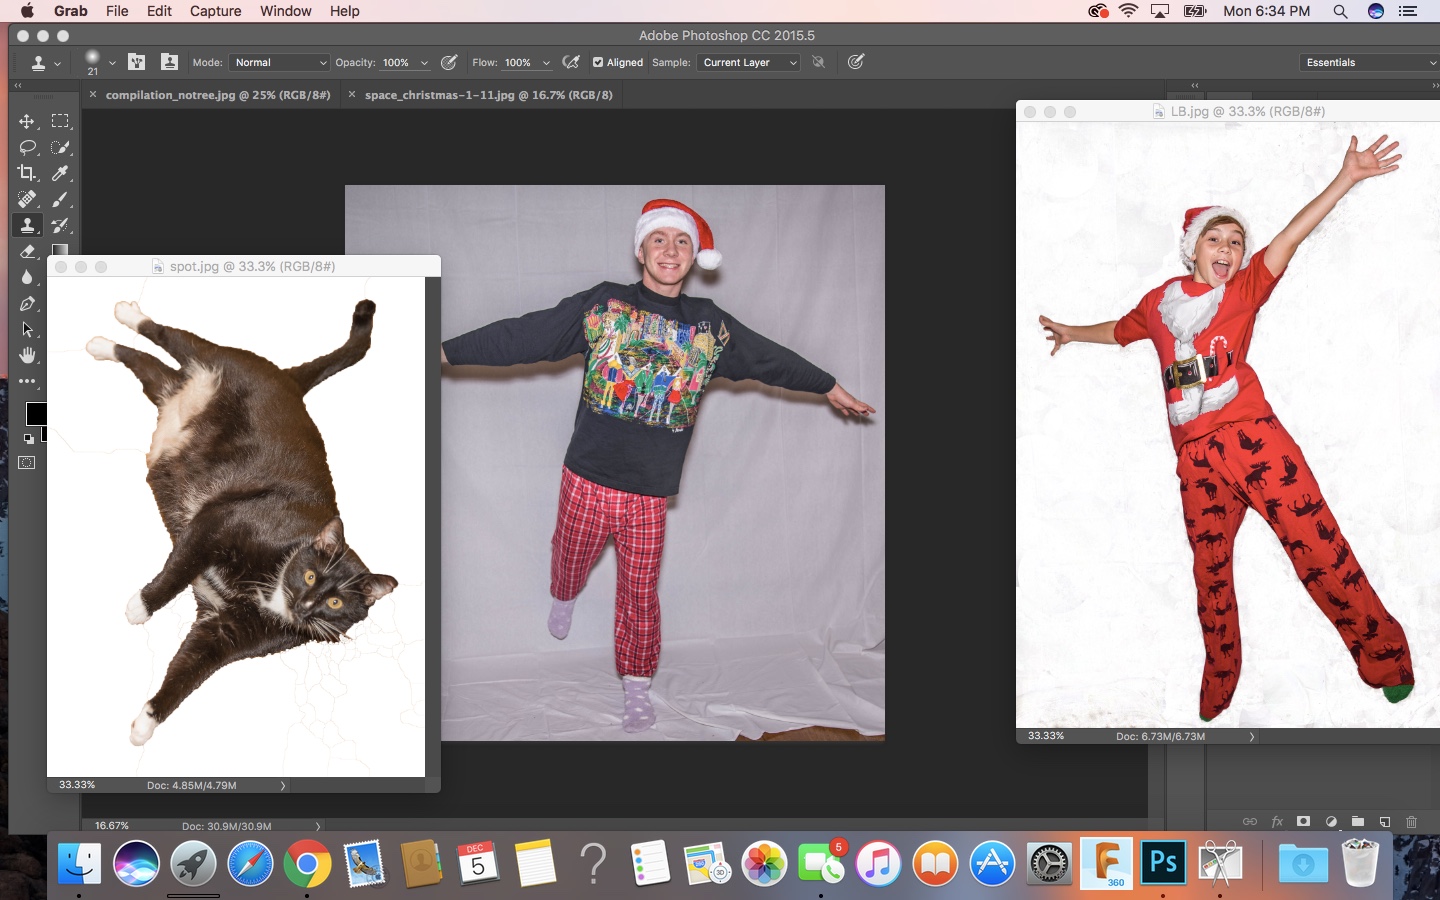Reset to default foreground and background colors
1440x900 pixels.
[x=28, y=438]
